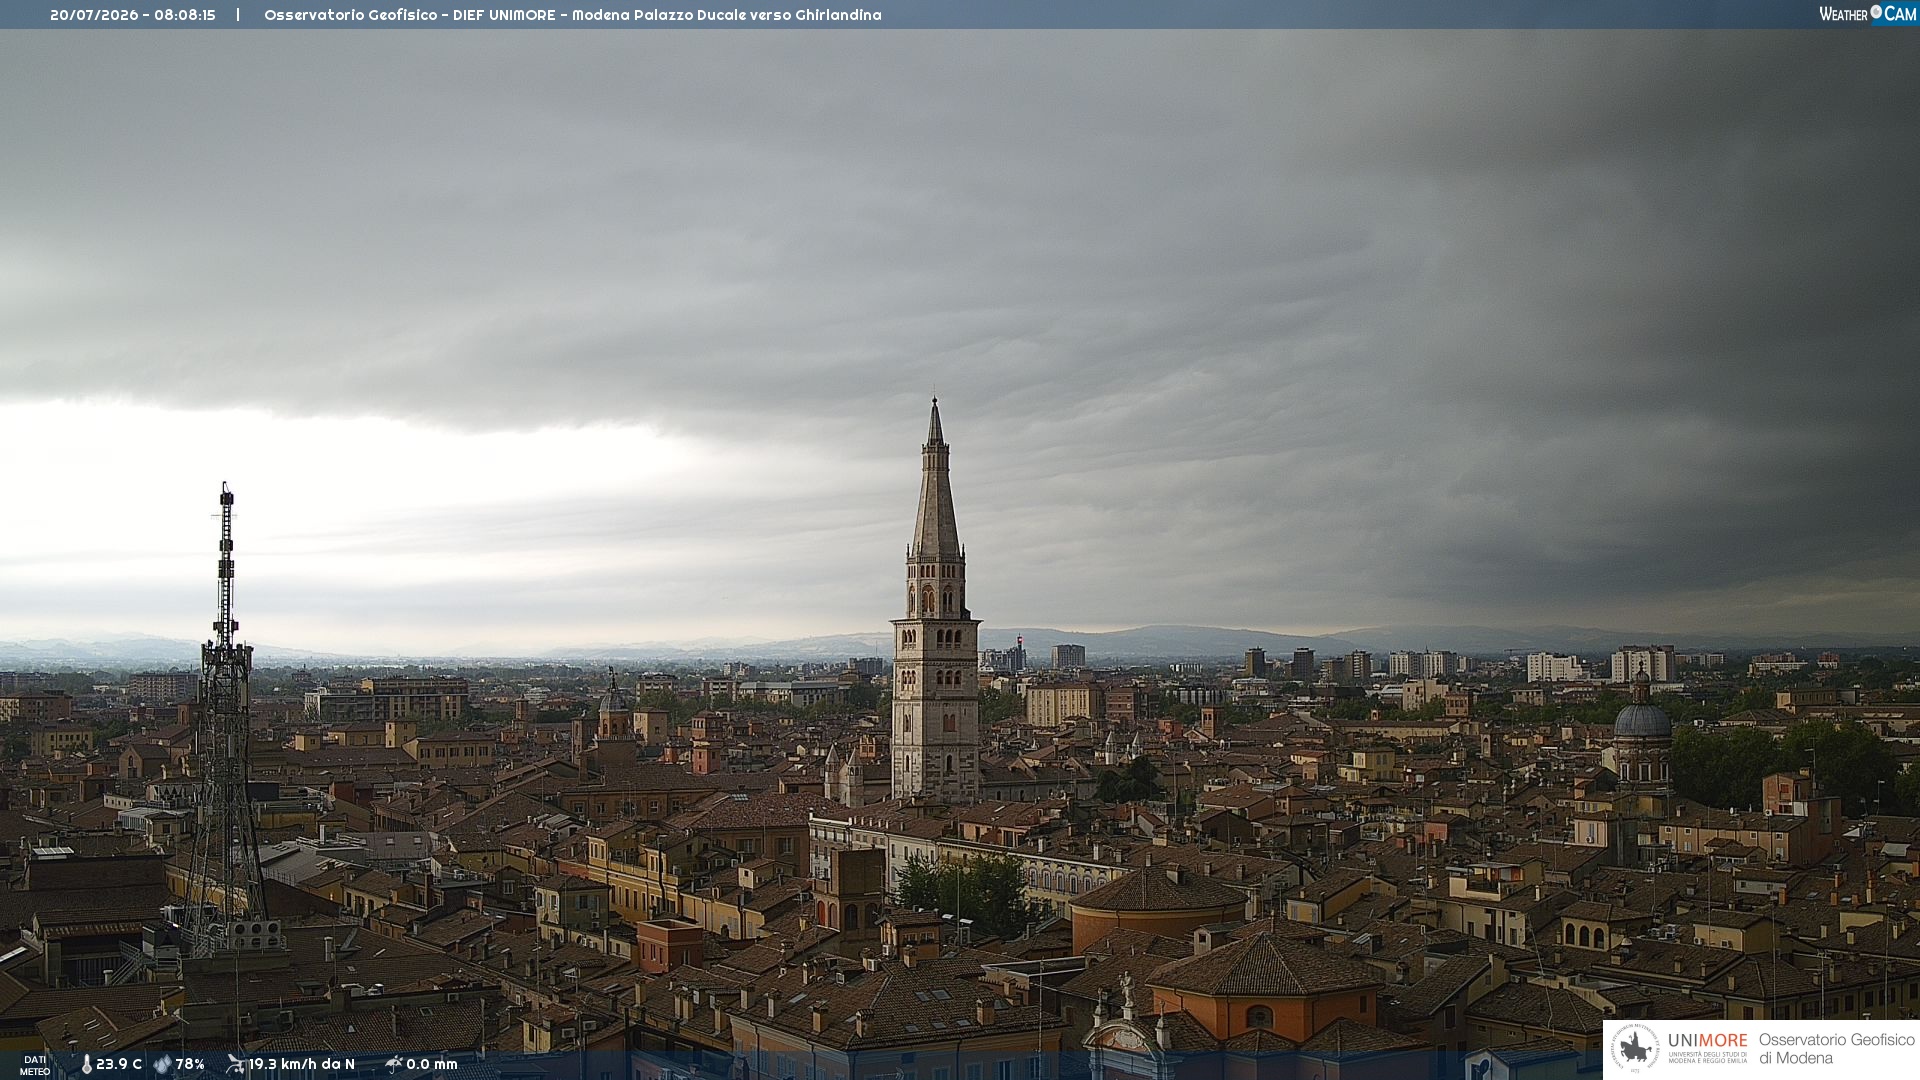The width and height of the screenshot is (1920, 1080).
Task: Click the Osservatorio Geofisico di Modena label
Action: [x=1836, y=1049]
